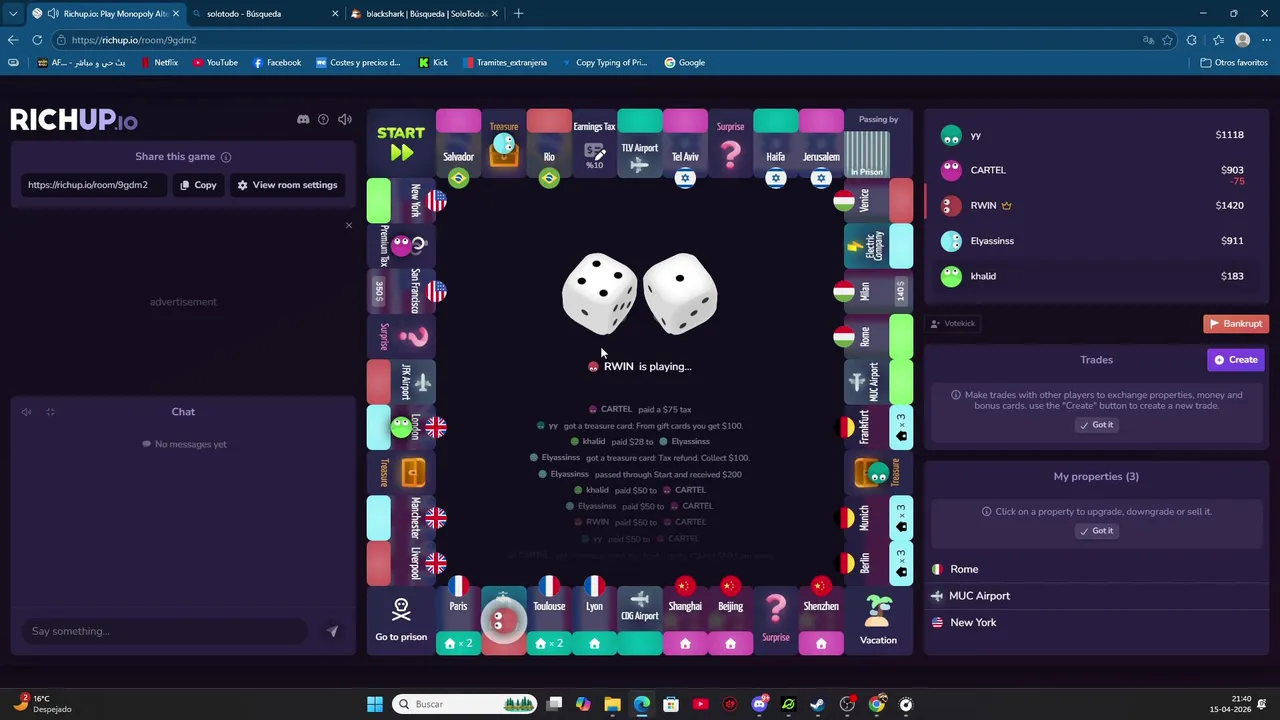Open tab list dropdown arrow
Image resolution: width=1280 pixels, height=720 pixels.
coord(13,14)
